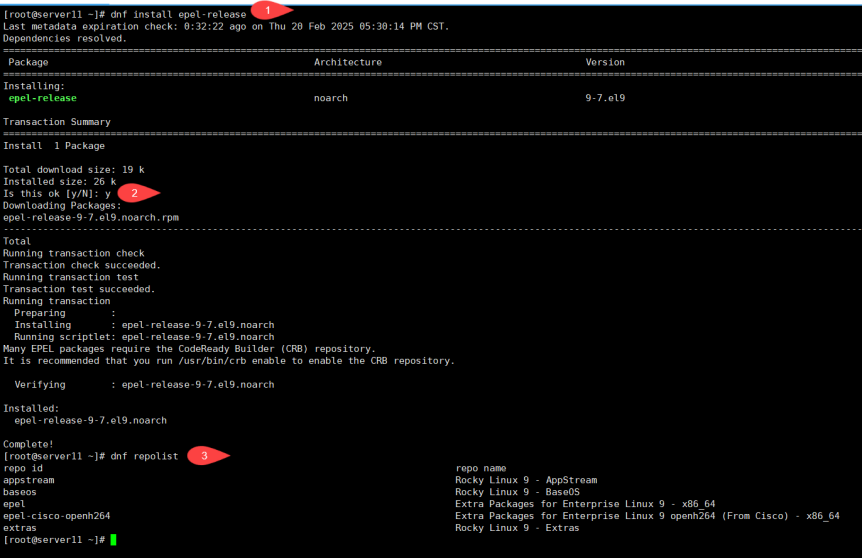Viewport: 863px width, 559px height.
Task: Click the red callout marker numbered 2
Action: pos(145,193)
